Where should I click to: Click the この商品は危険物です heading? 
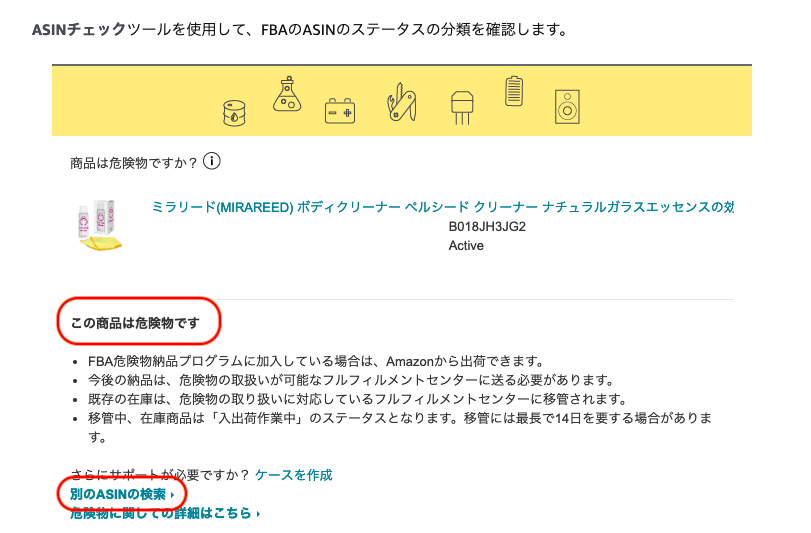135,323
